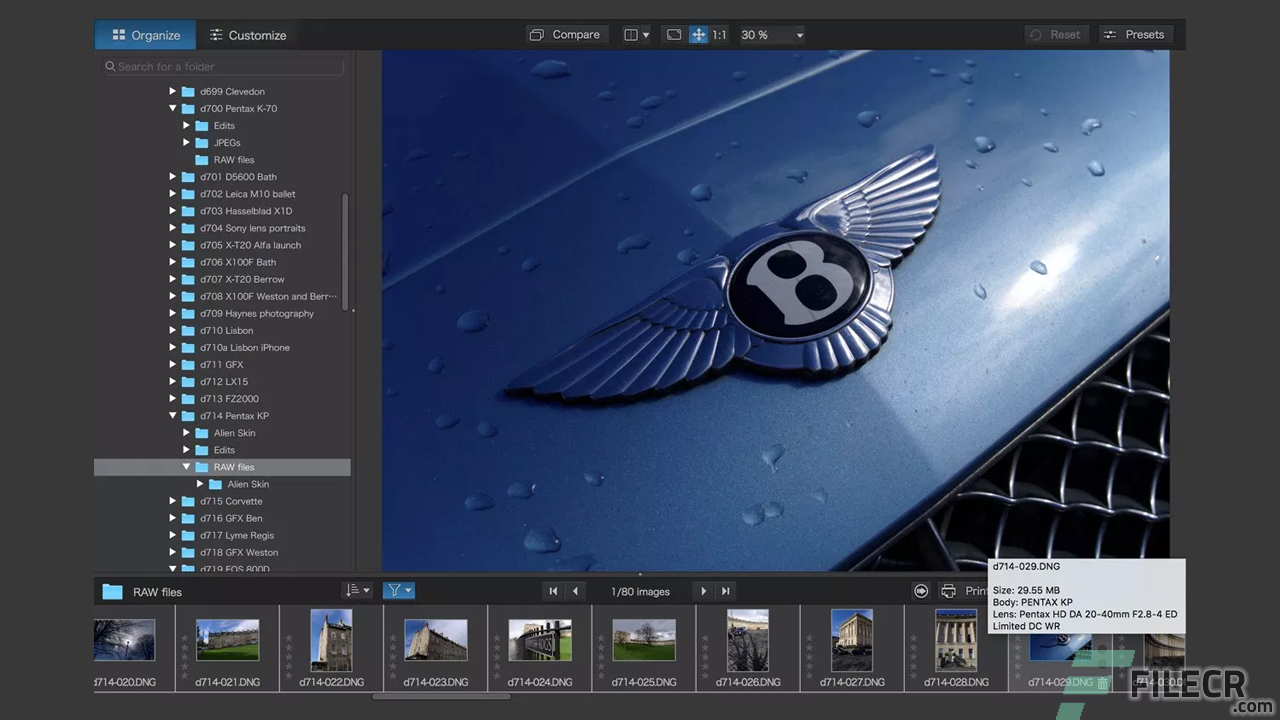
Task: Click the RAW files folder icon in the filmstrip bar
Action: [112, 592]
